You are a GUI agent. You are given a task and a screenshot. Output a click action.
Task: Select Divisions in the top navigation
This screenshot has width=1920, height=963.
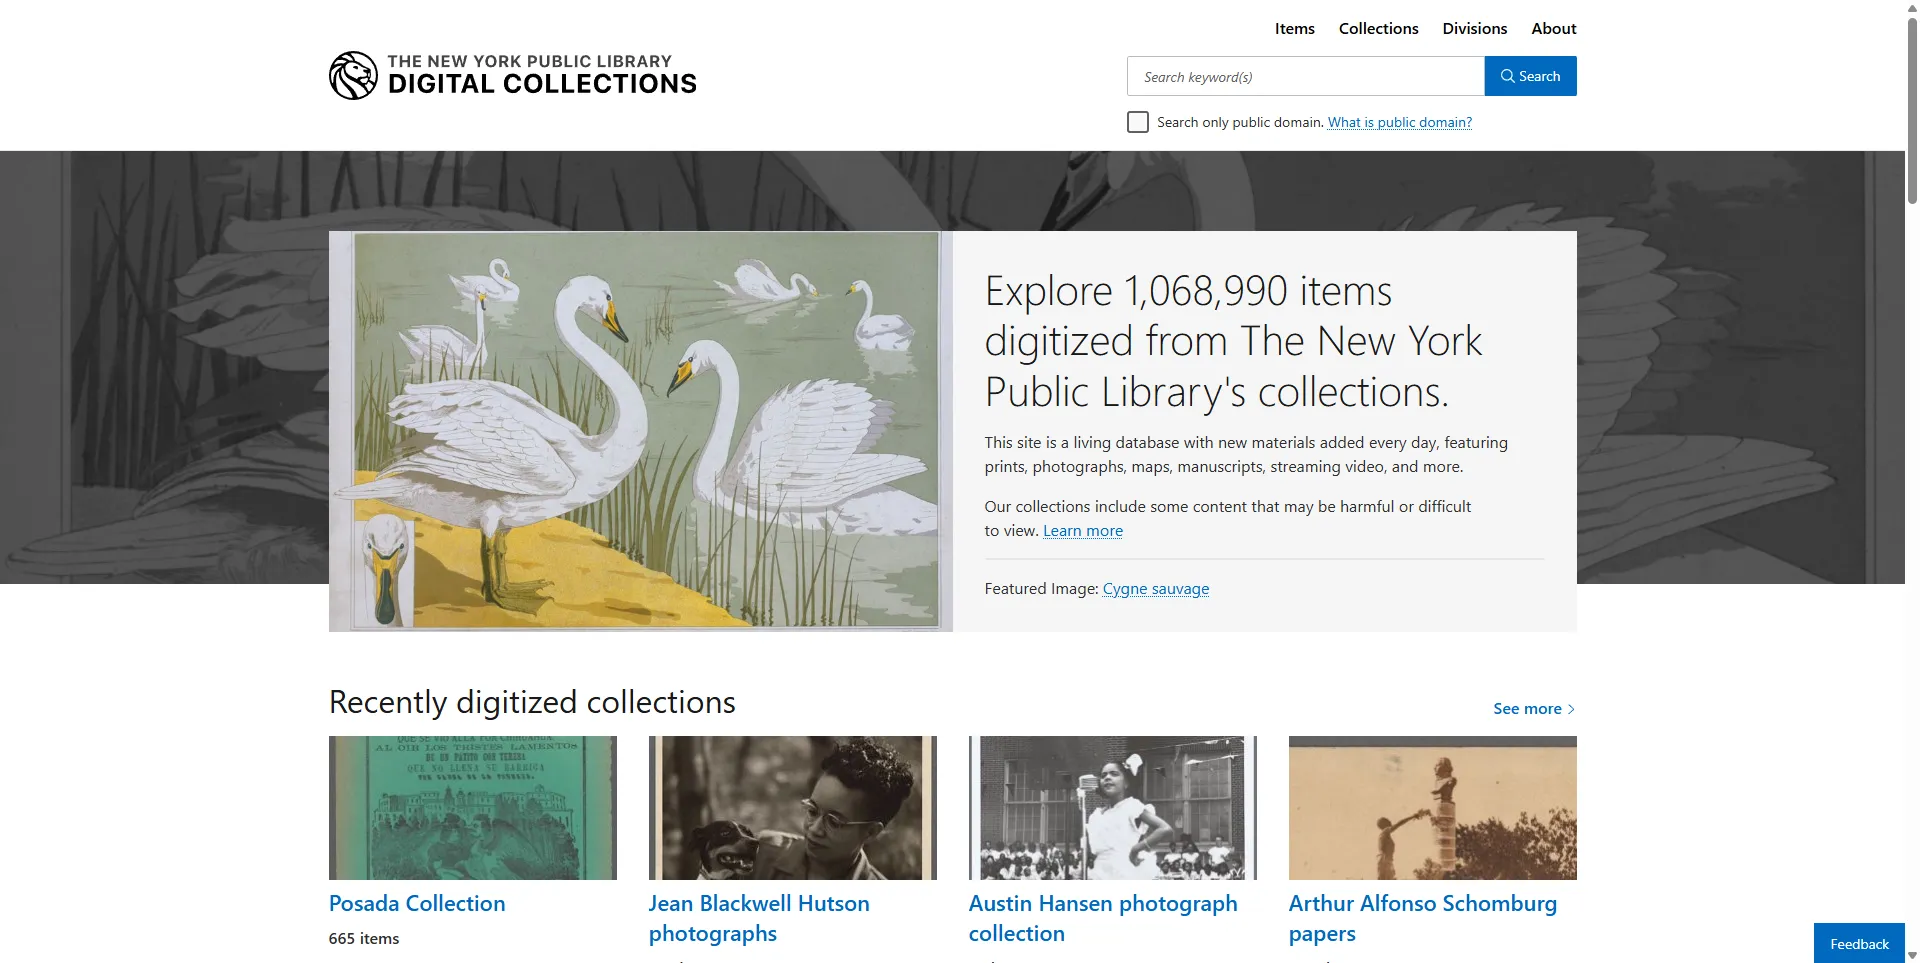[1474, 28]
